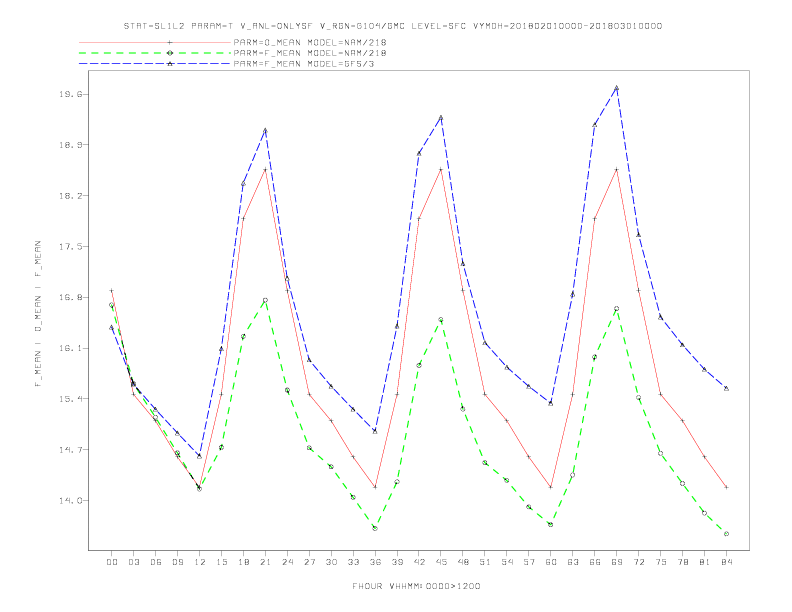Click x-axis forecast hour label 42

click(x=419, y=562)
